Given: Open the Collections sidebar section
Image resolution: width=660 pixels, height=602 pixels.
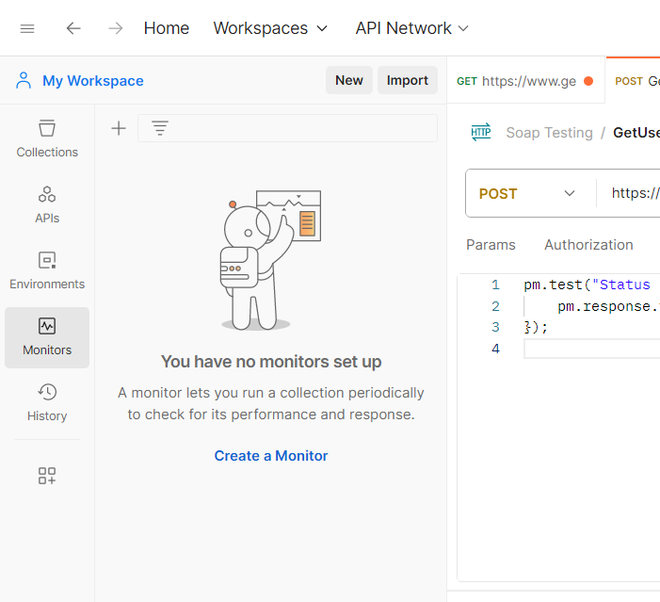Looking at the screenshot, I should 47,139.
